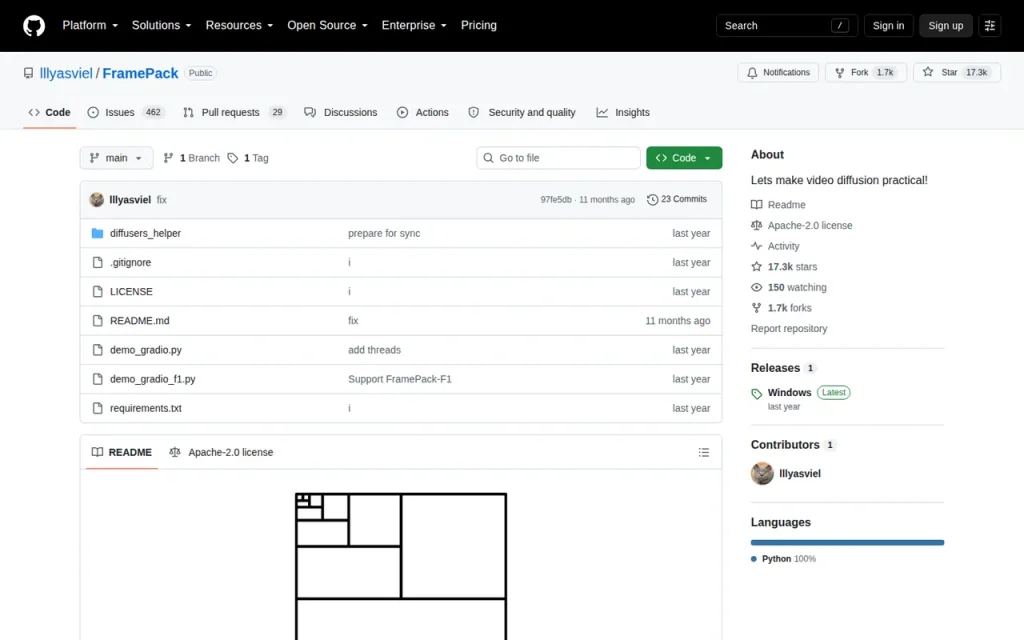Open Apache-2.0 license link in About
This screenshot has width=1024, height=640.
coord(802,225)
